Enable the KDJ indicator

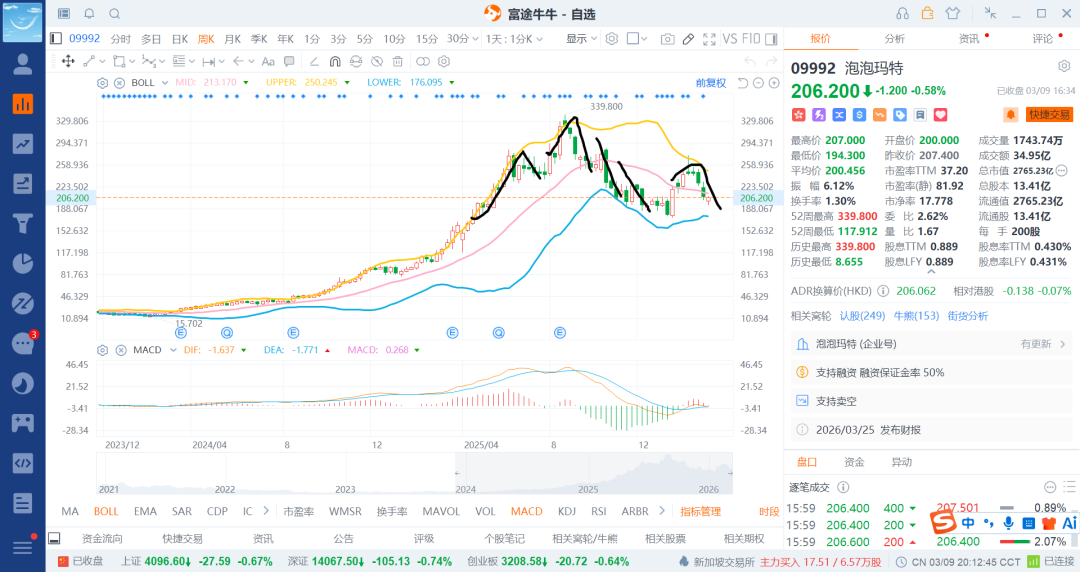coord(567,511)
